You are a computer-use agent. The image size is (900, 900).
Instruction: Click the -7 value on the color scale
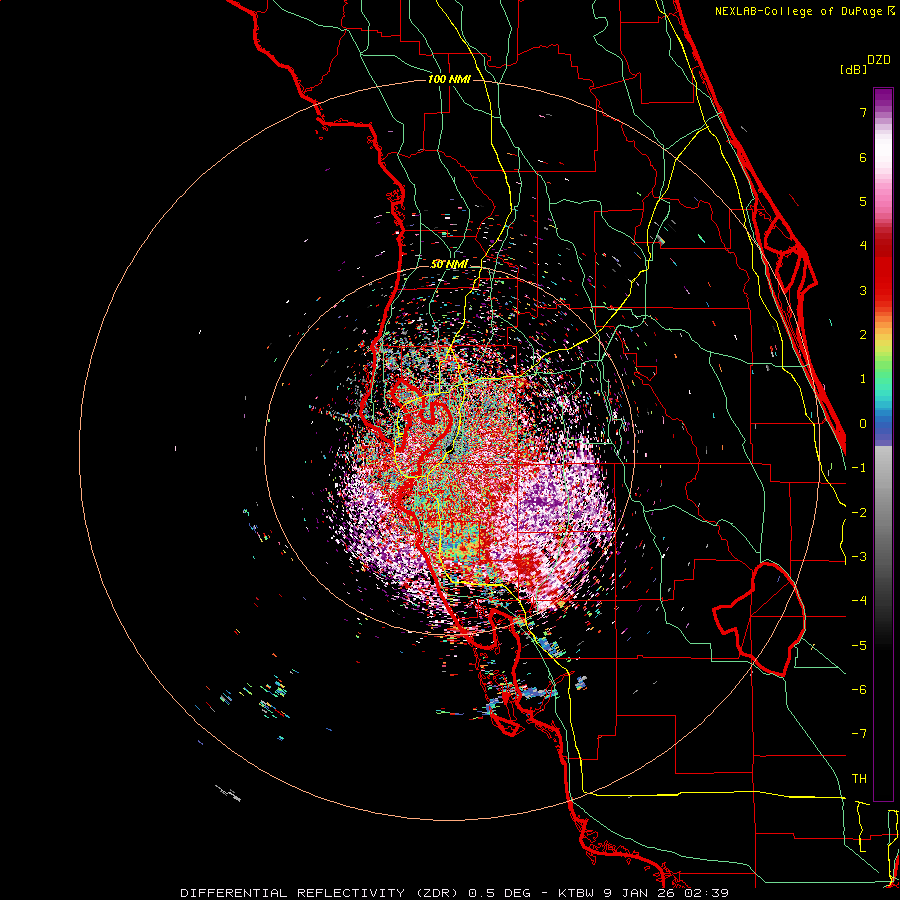point(859,734)
